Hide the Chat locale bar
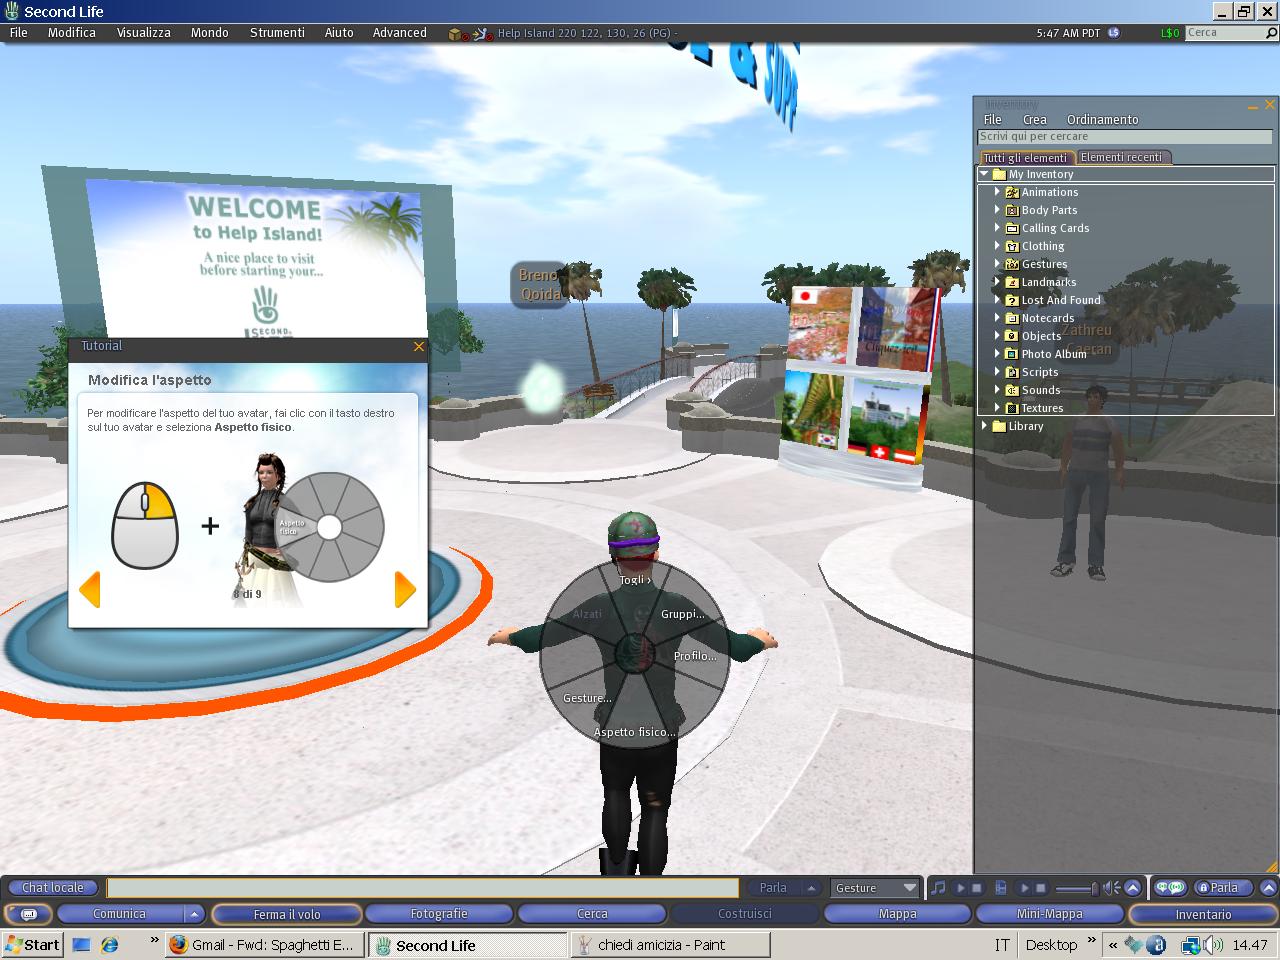 pyautogui.click(x=53, y=887)
